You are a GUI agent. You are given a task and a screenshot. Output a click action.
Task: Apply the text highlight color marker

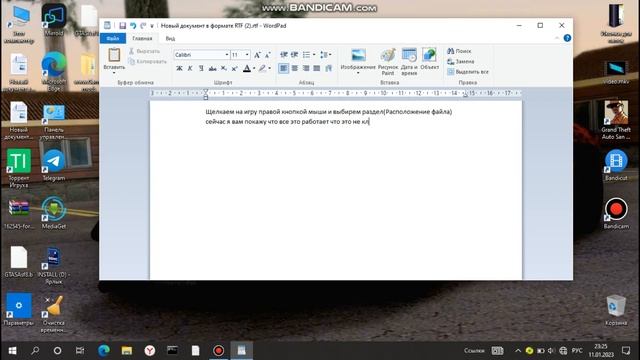262,68
